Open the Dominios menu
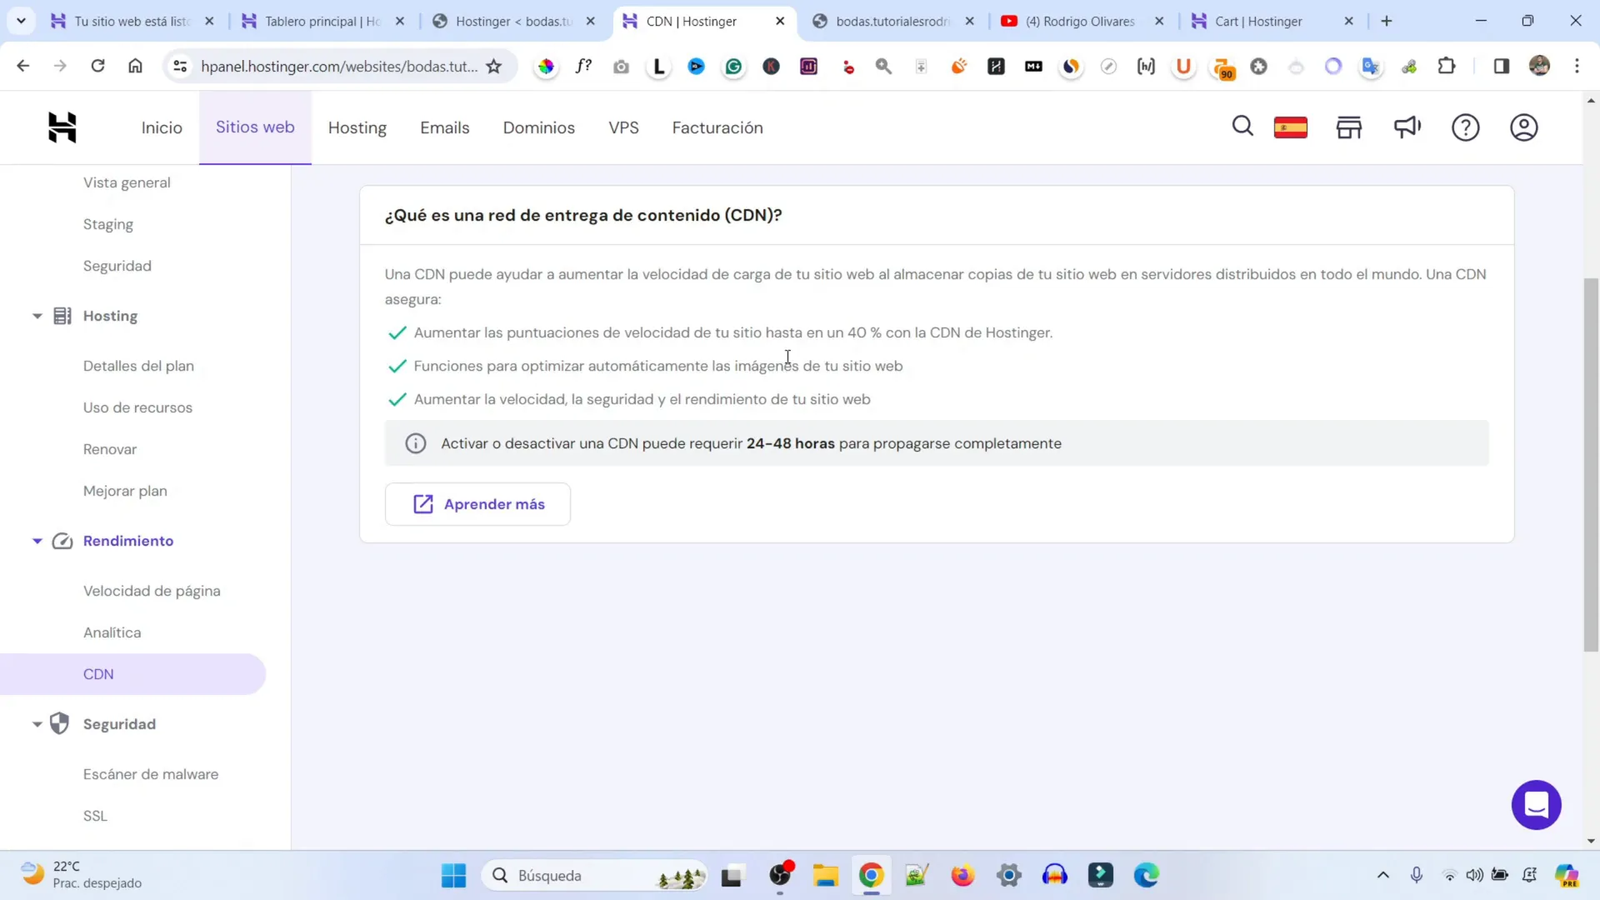Viewport: 1600px width, 900px height. [x=539, y=128]
